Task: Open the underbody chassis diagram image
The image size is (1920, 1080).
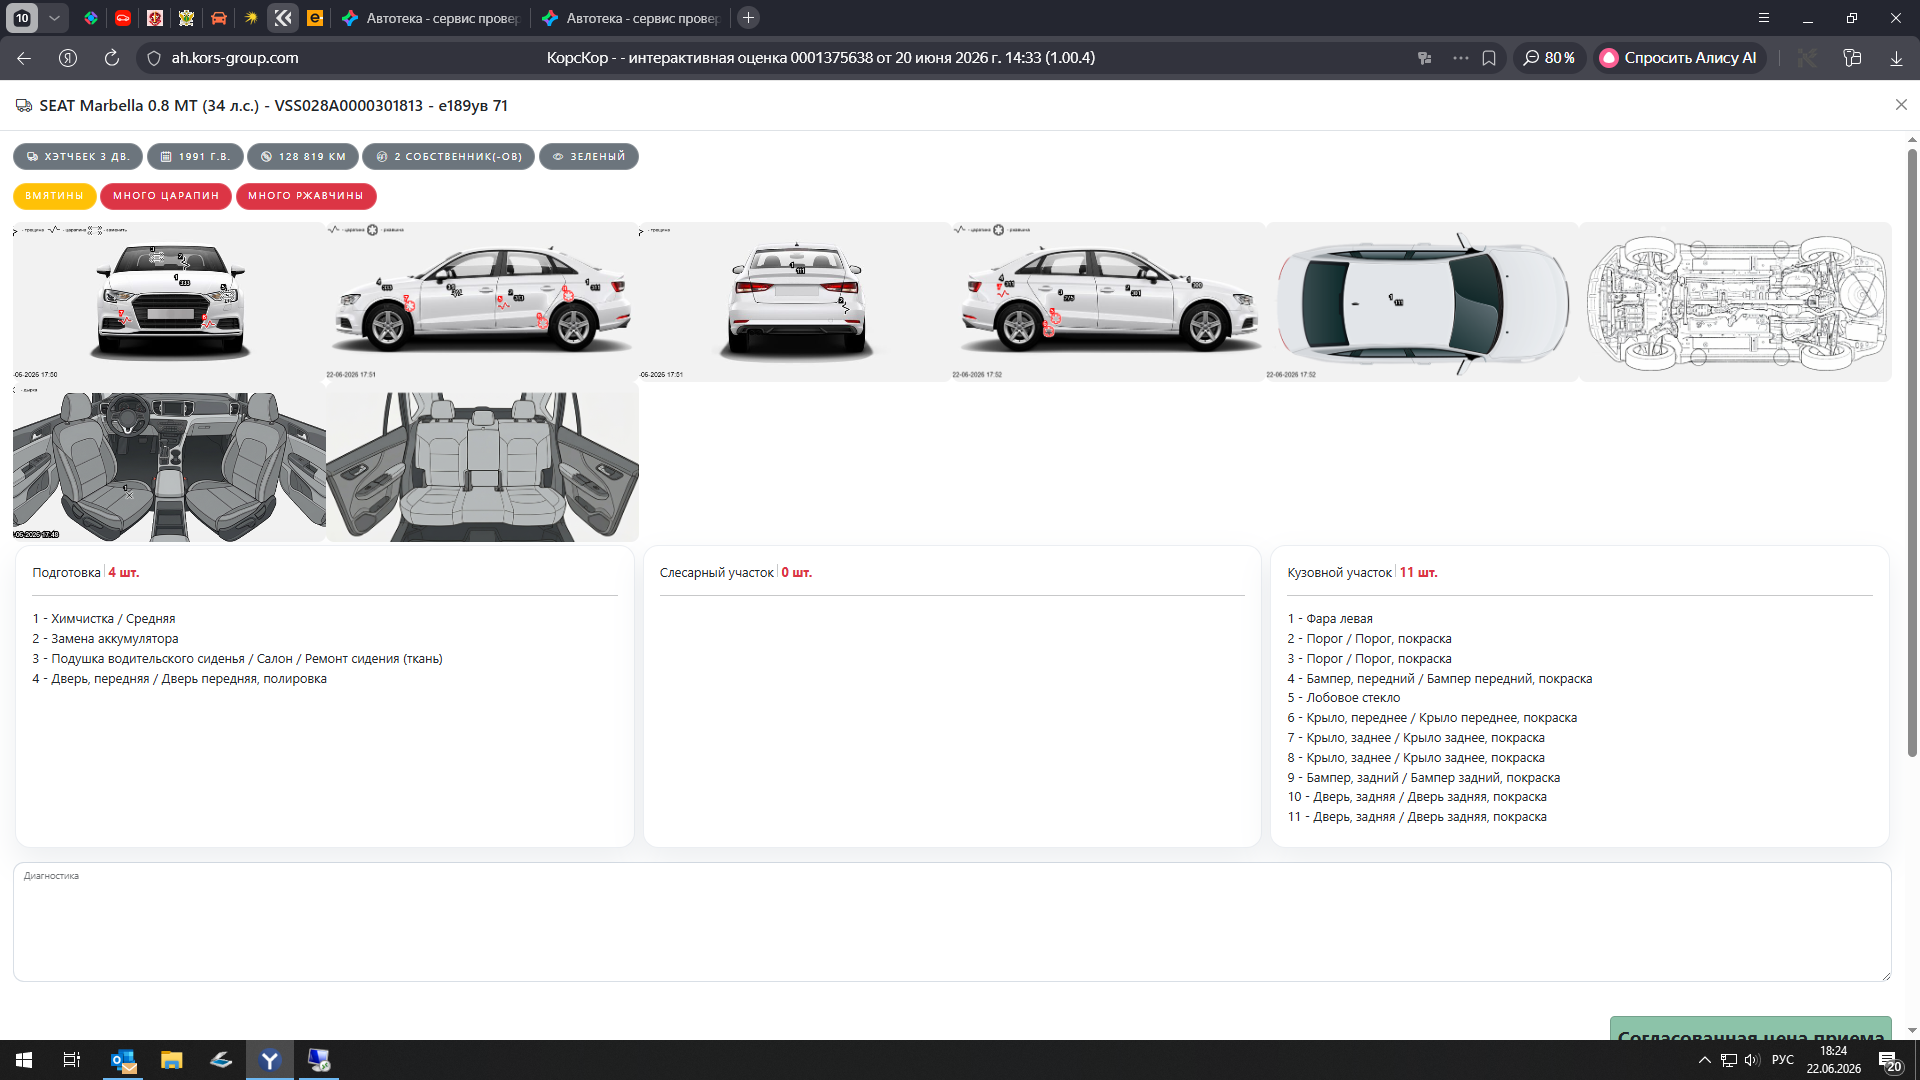Action: 1735,302
